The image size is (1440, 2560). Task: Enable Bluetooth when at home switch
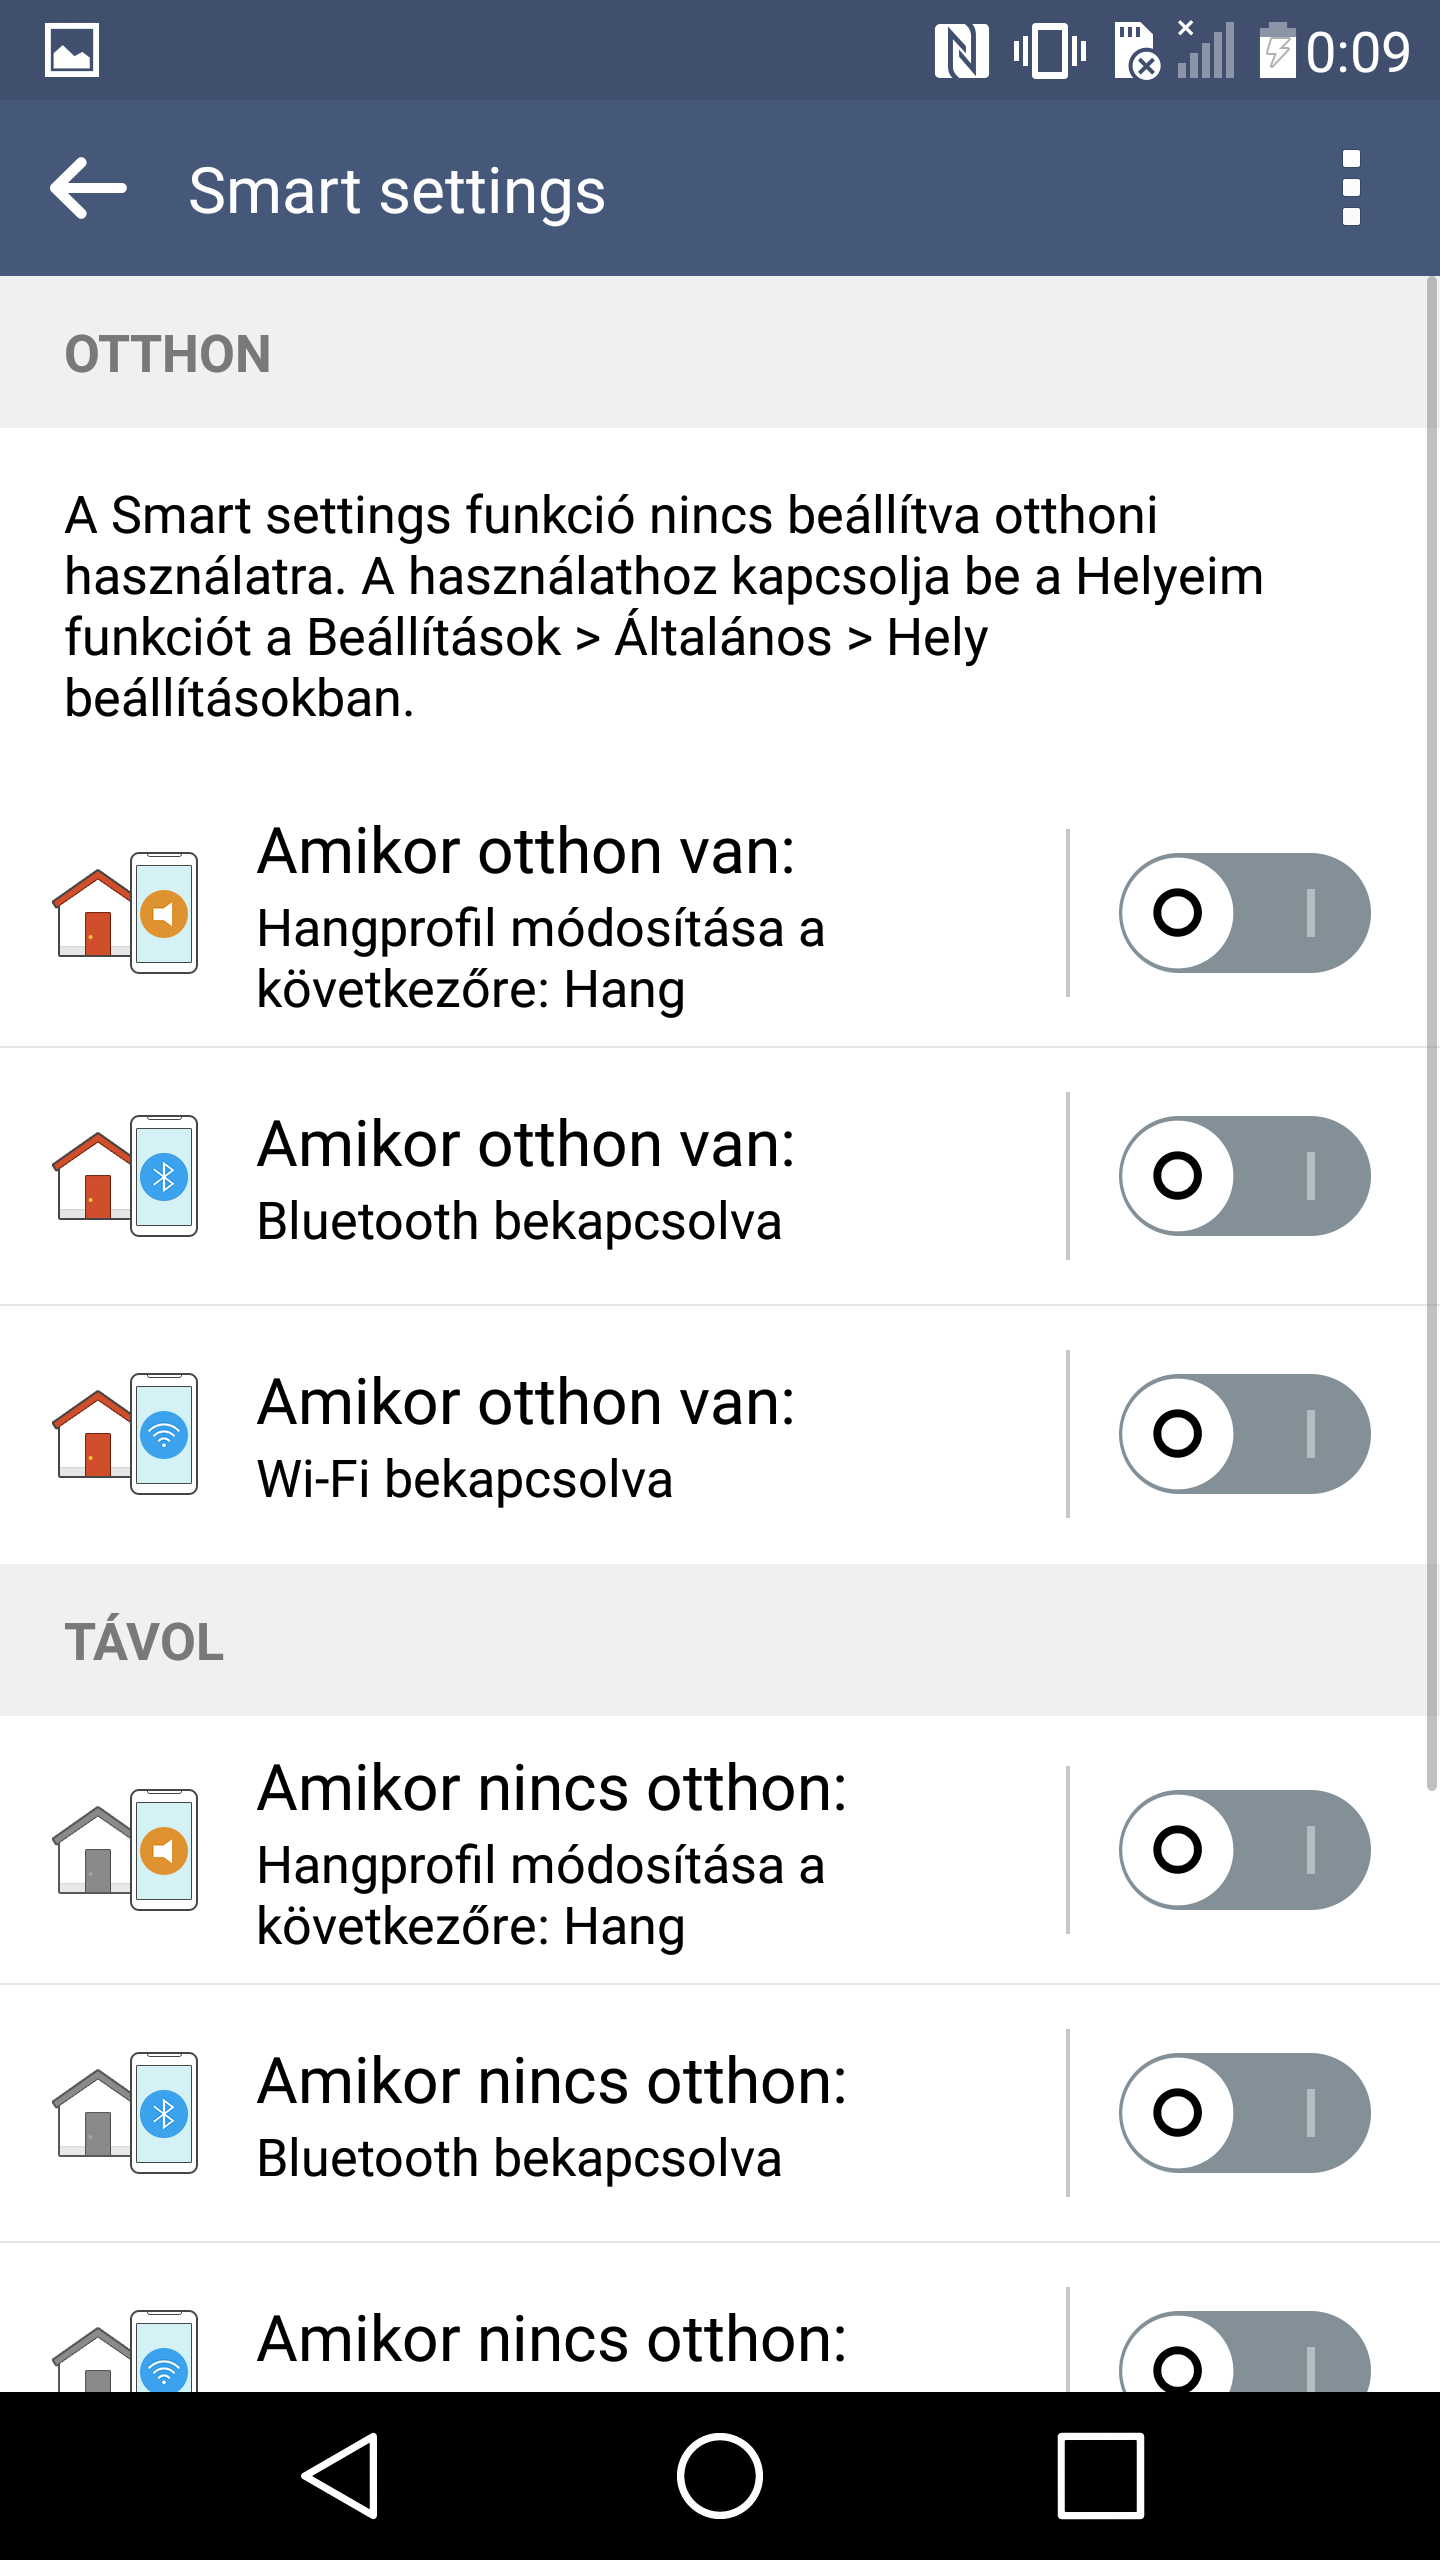[1244, 1175]
